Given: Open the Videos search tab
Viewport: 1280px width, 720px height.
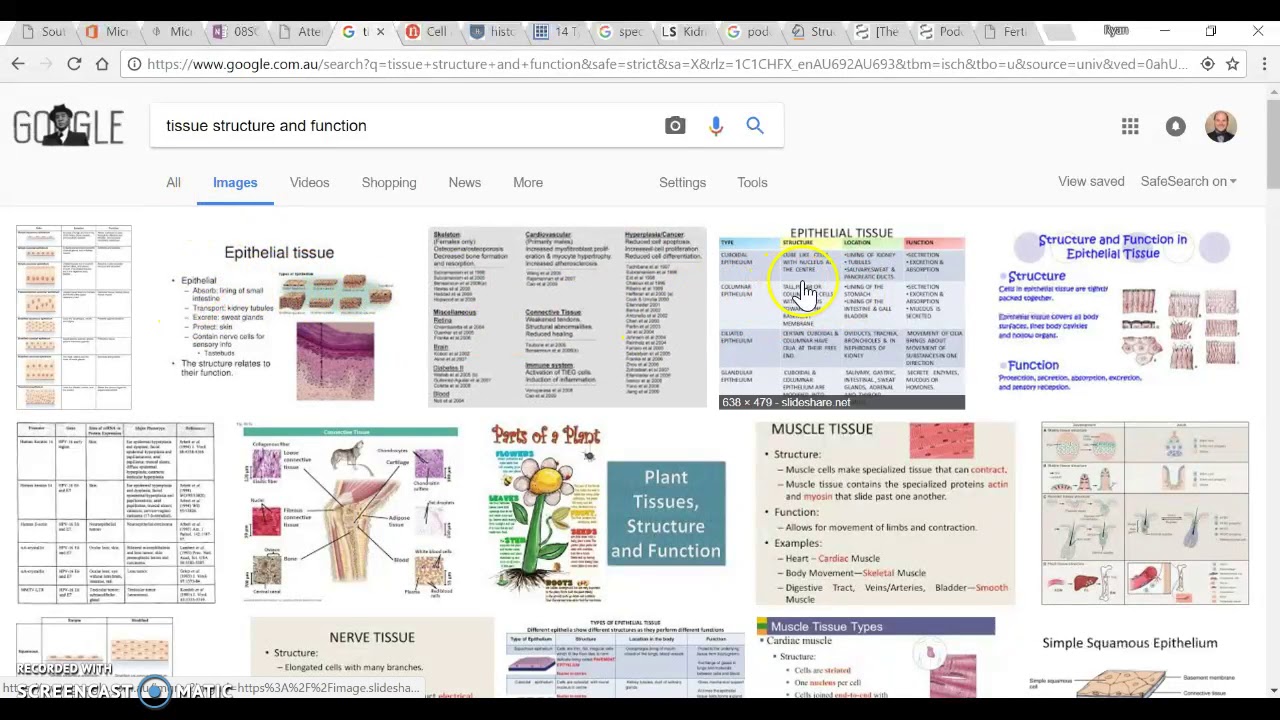Looking at the screenshot, I should click(309, 182).
